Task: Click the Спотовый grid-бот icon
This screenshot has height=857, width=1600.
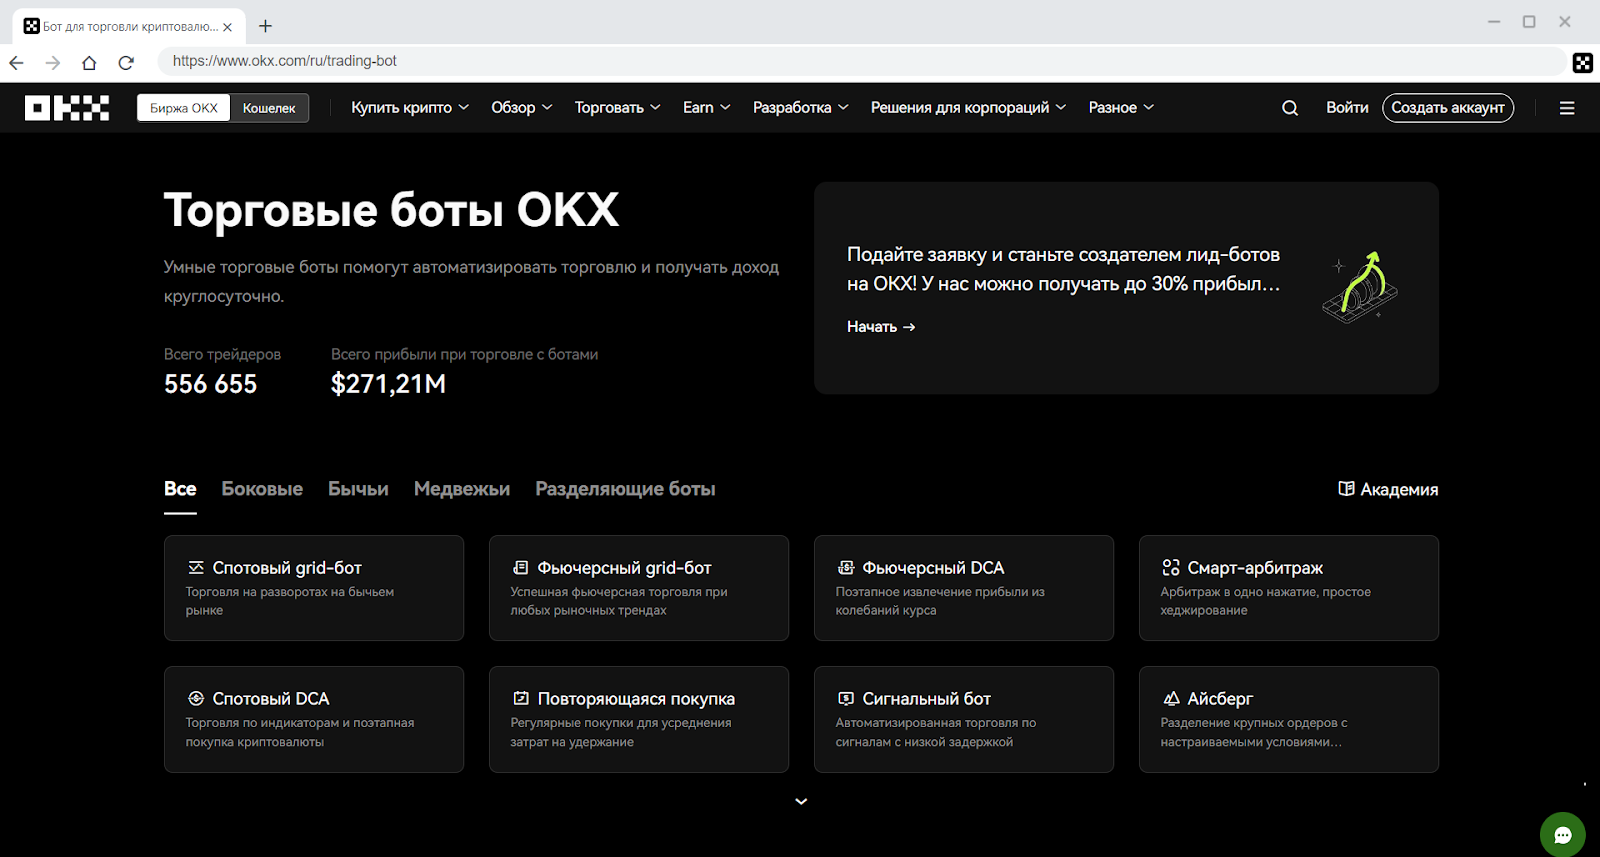Action: pos(196,567)
